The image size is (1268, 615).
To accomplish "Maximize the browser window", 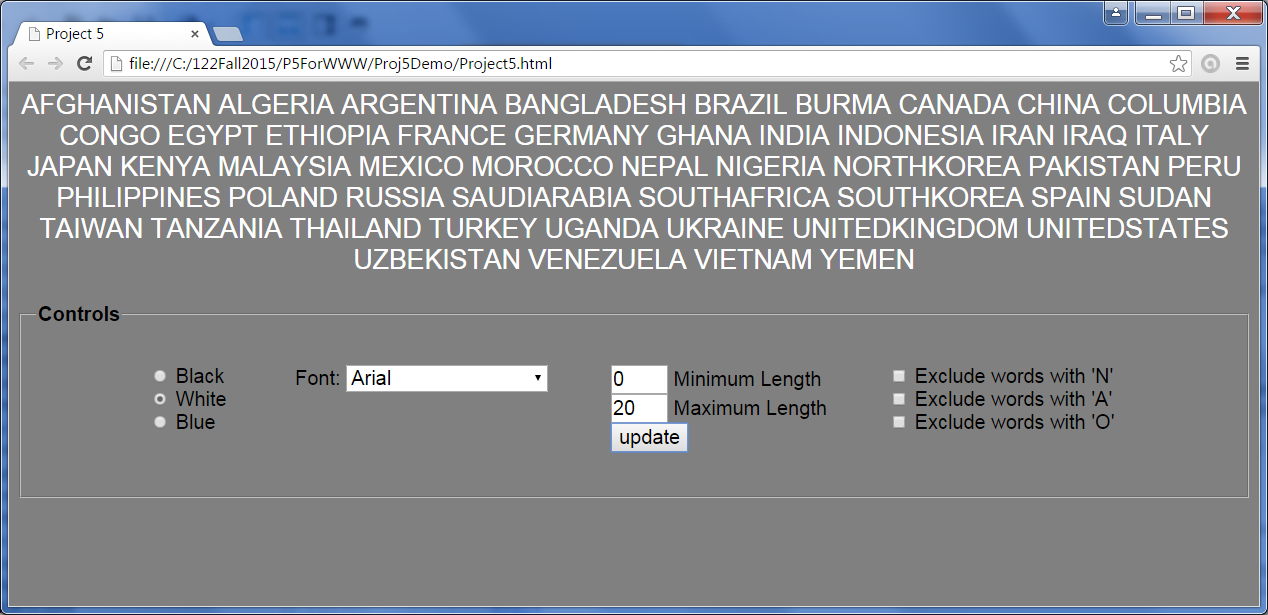I will (x=1186, y=13).
